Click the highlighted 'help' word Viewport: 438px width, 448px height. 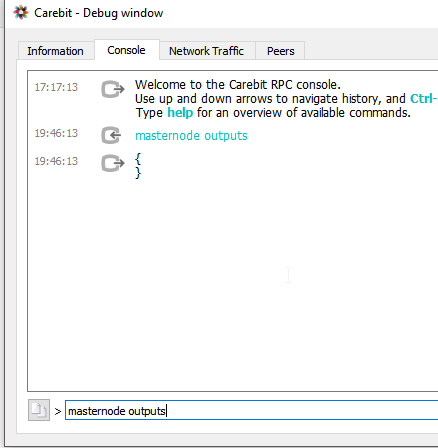180,113
